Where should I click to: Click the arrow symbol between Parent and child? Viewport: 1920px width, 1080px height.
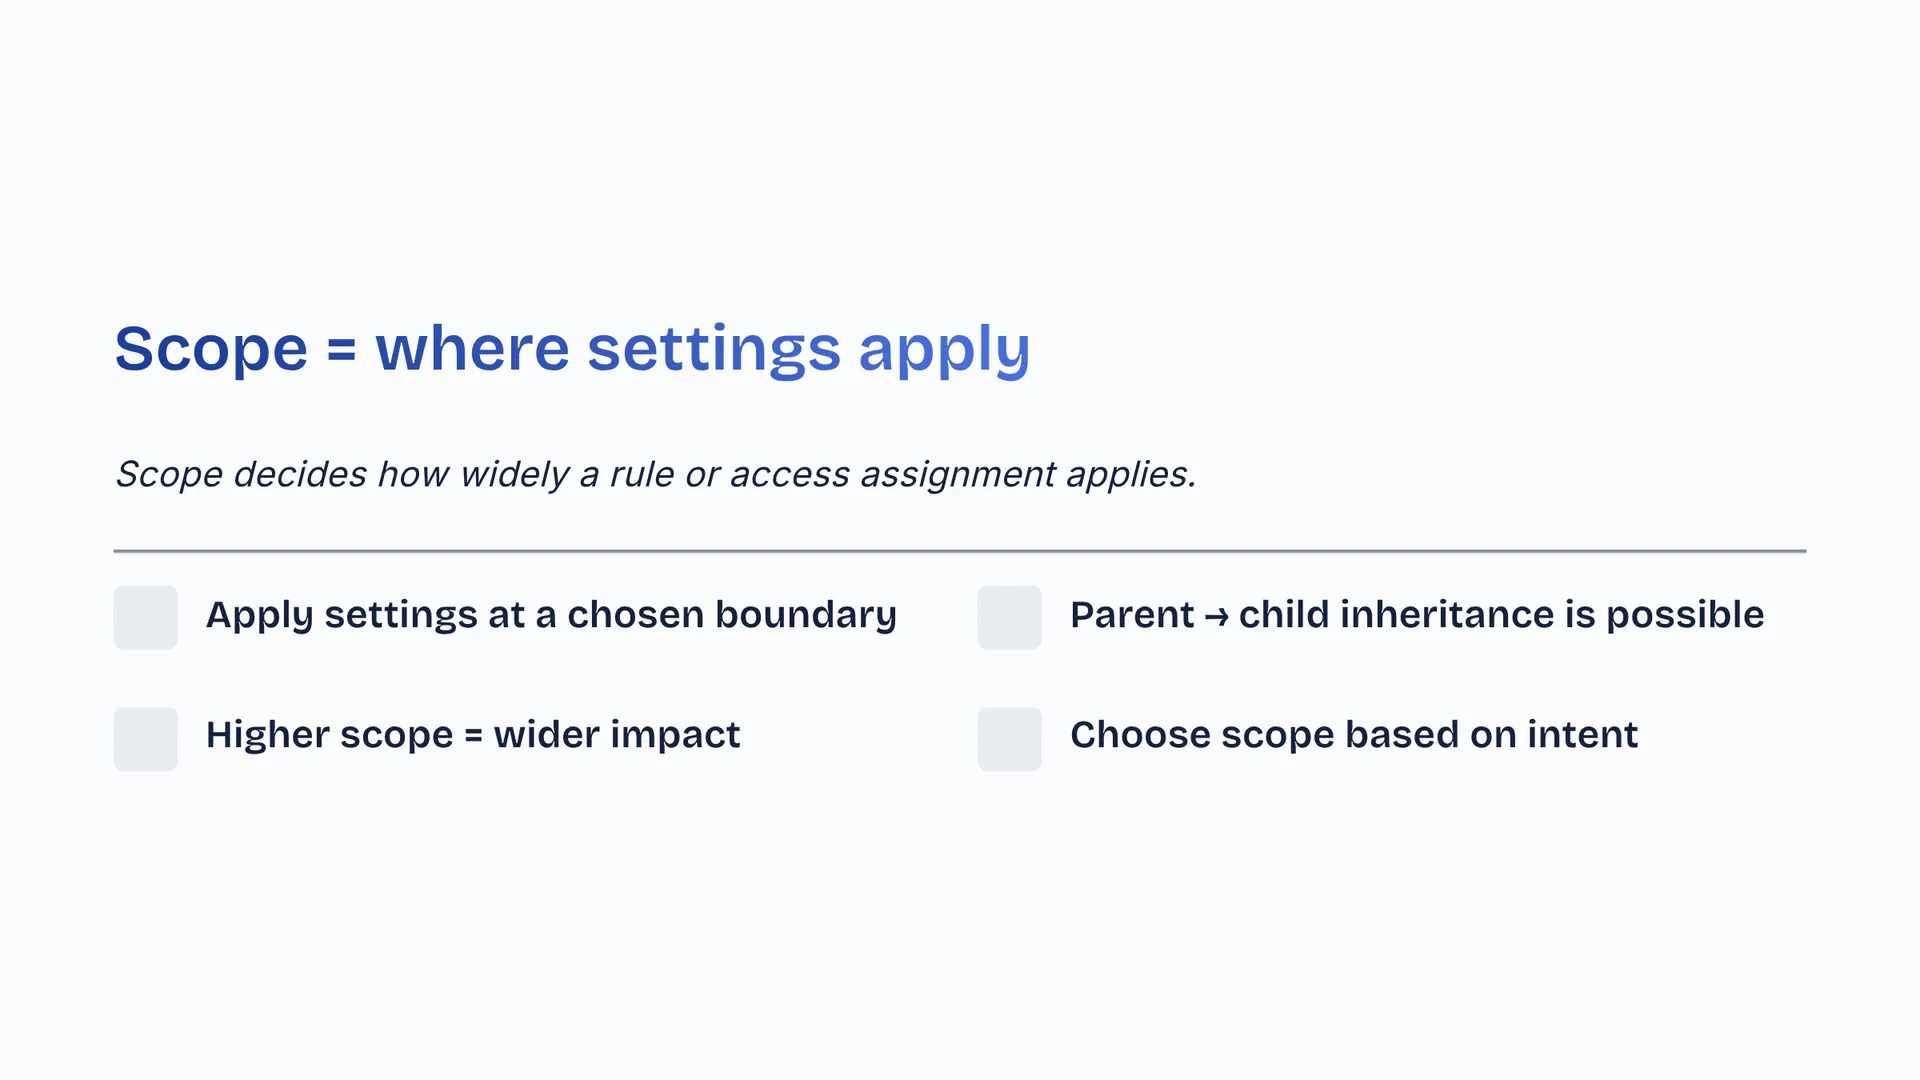click(1216, 617)
